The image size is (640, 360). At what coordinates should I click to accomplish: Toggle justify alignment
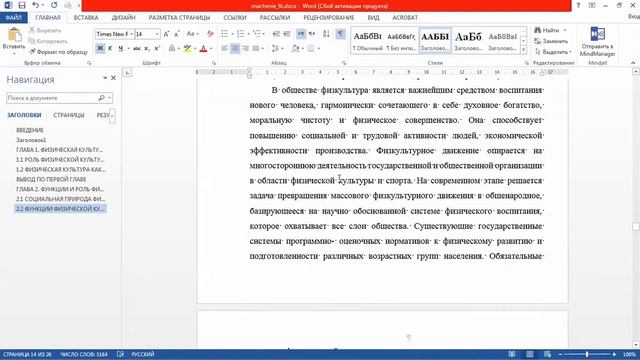[x=256, y=49]
